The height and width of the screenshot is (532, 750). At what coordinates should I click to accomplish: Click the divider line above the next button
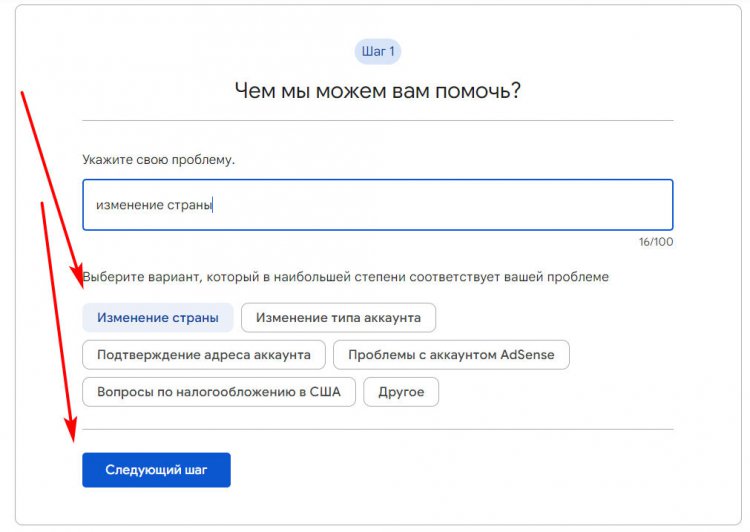pyautogui.click(x=377, y=430)
